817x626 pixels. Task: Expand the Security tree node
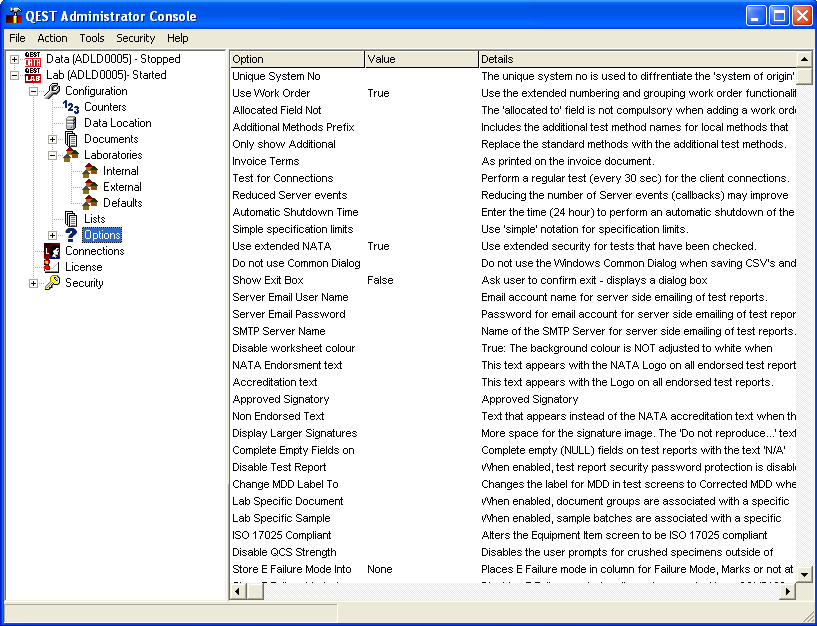(34, 283)
